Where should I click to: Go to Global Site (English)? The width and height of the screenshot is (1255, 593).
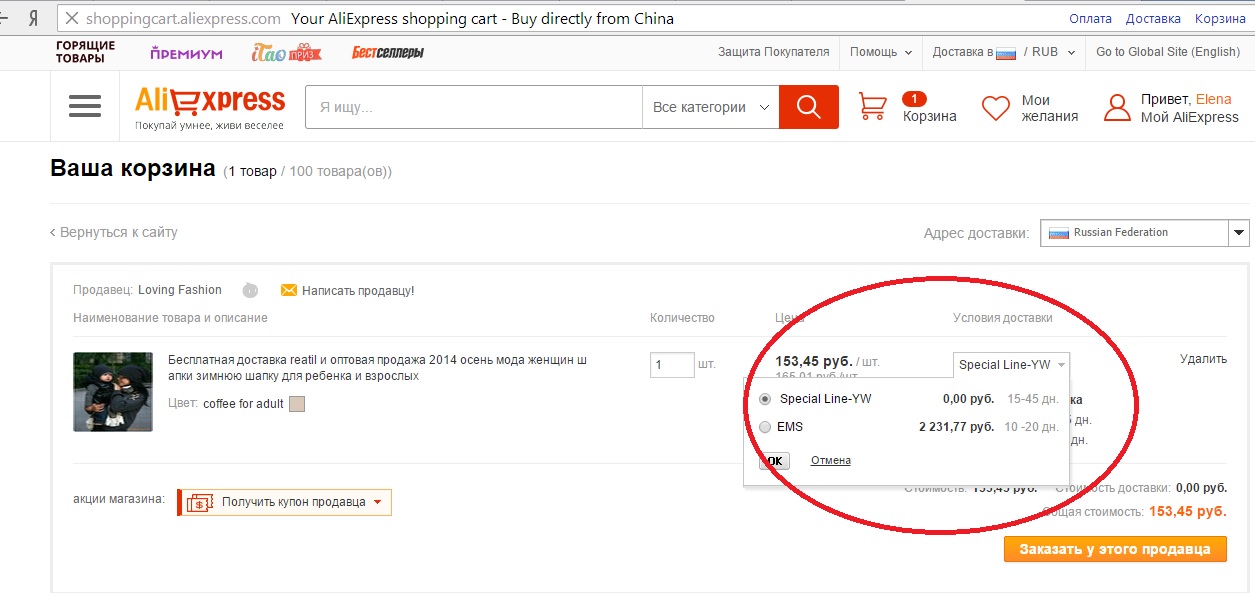[x=1167, y=52]
